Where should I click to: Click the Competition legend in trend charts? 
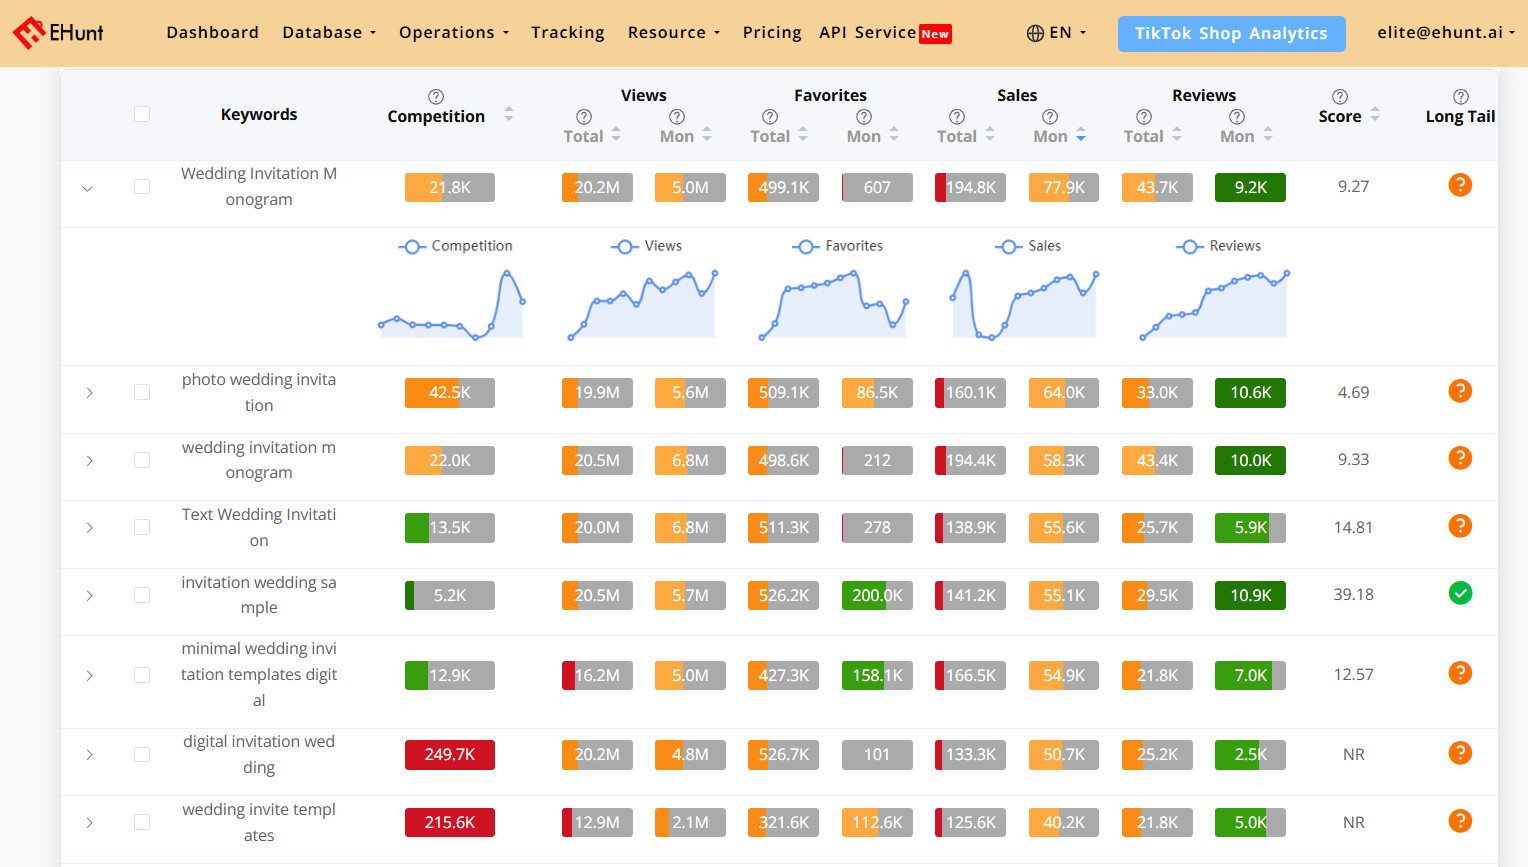point(456,246)
